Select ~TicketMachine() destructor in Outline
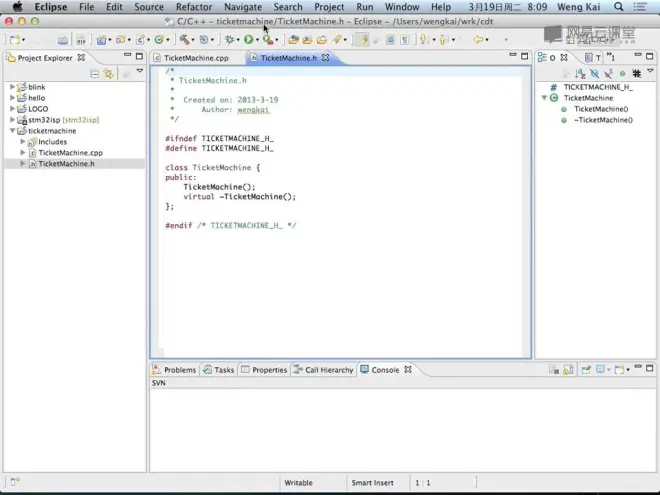Image resolution: width=660 pixels, height=495 pixels. [603, 120]
